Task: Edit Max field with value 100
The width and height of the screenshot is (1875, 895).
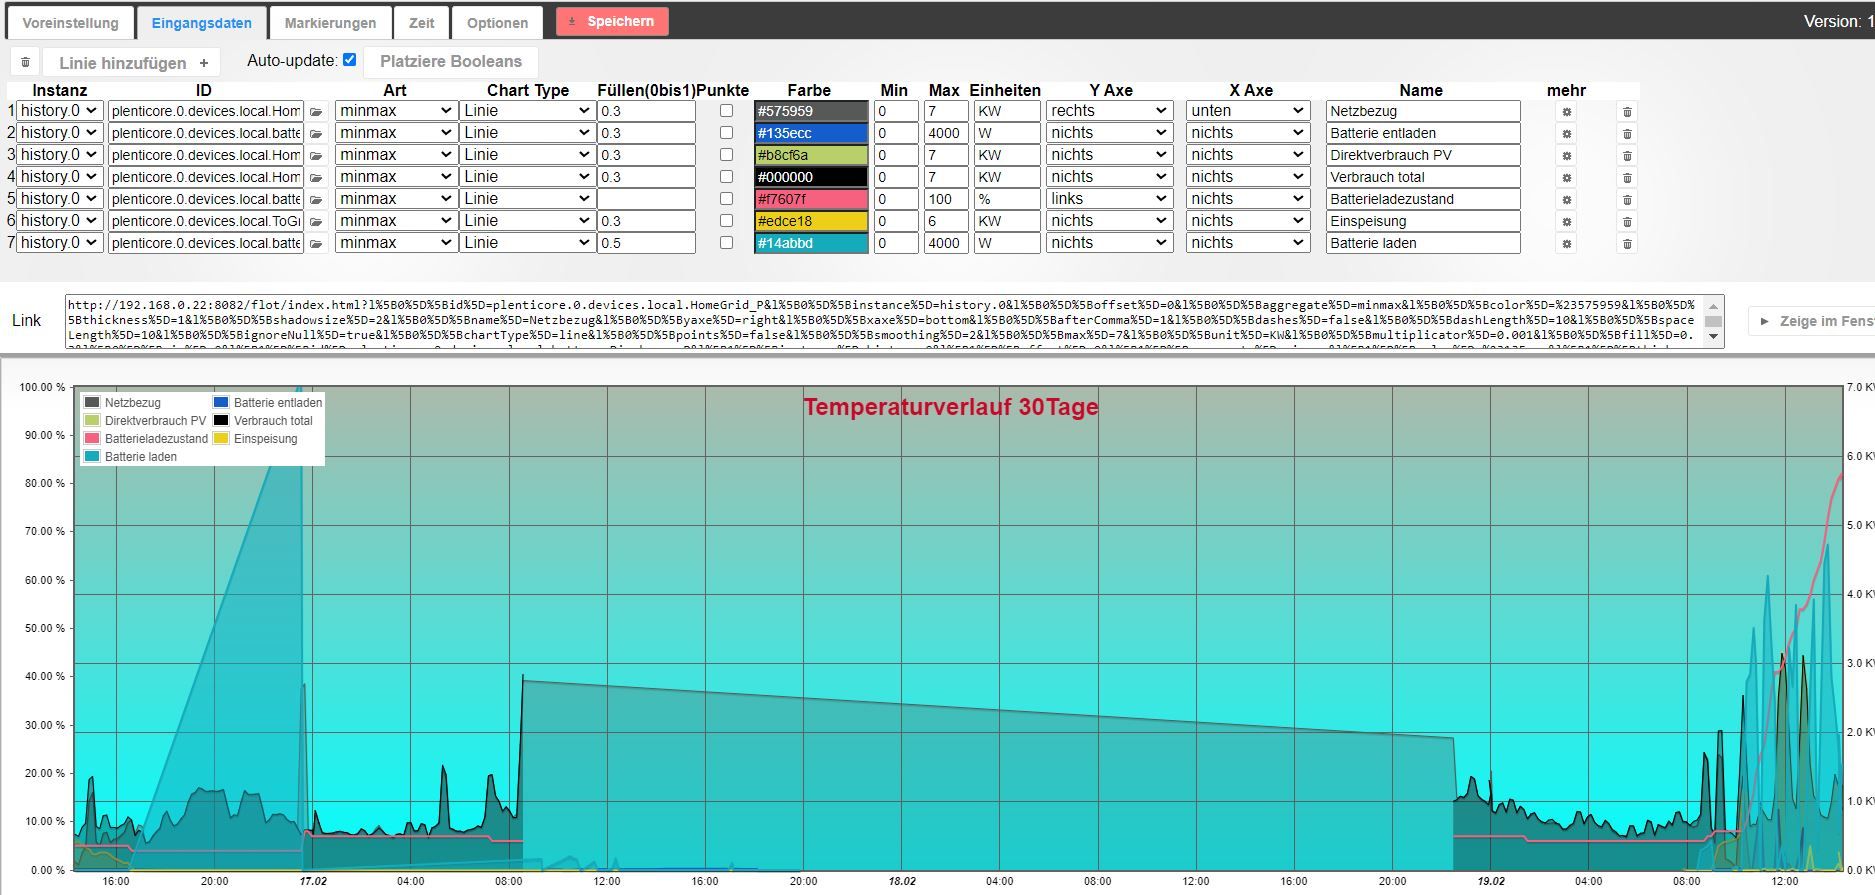Action: (945, 199)
